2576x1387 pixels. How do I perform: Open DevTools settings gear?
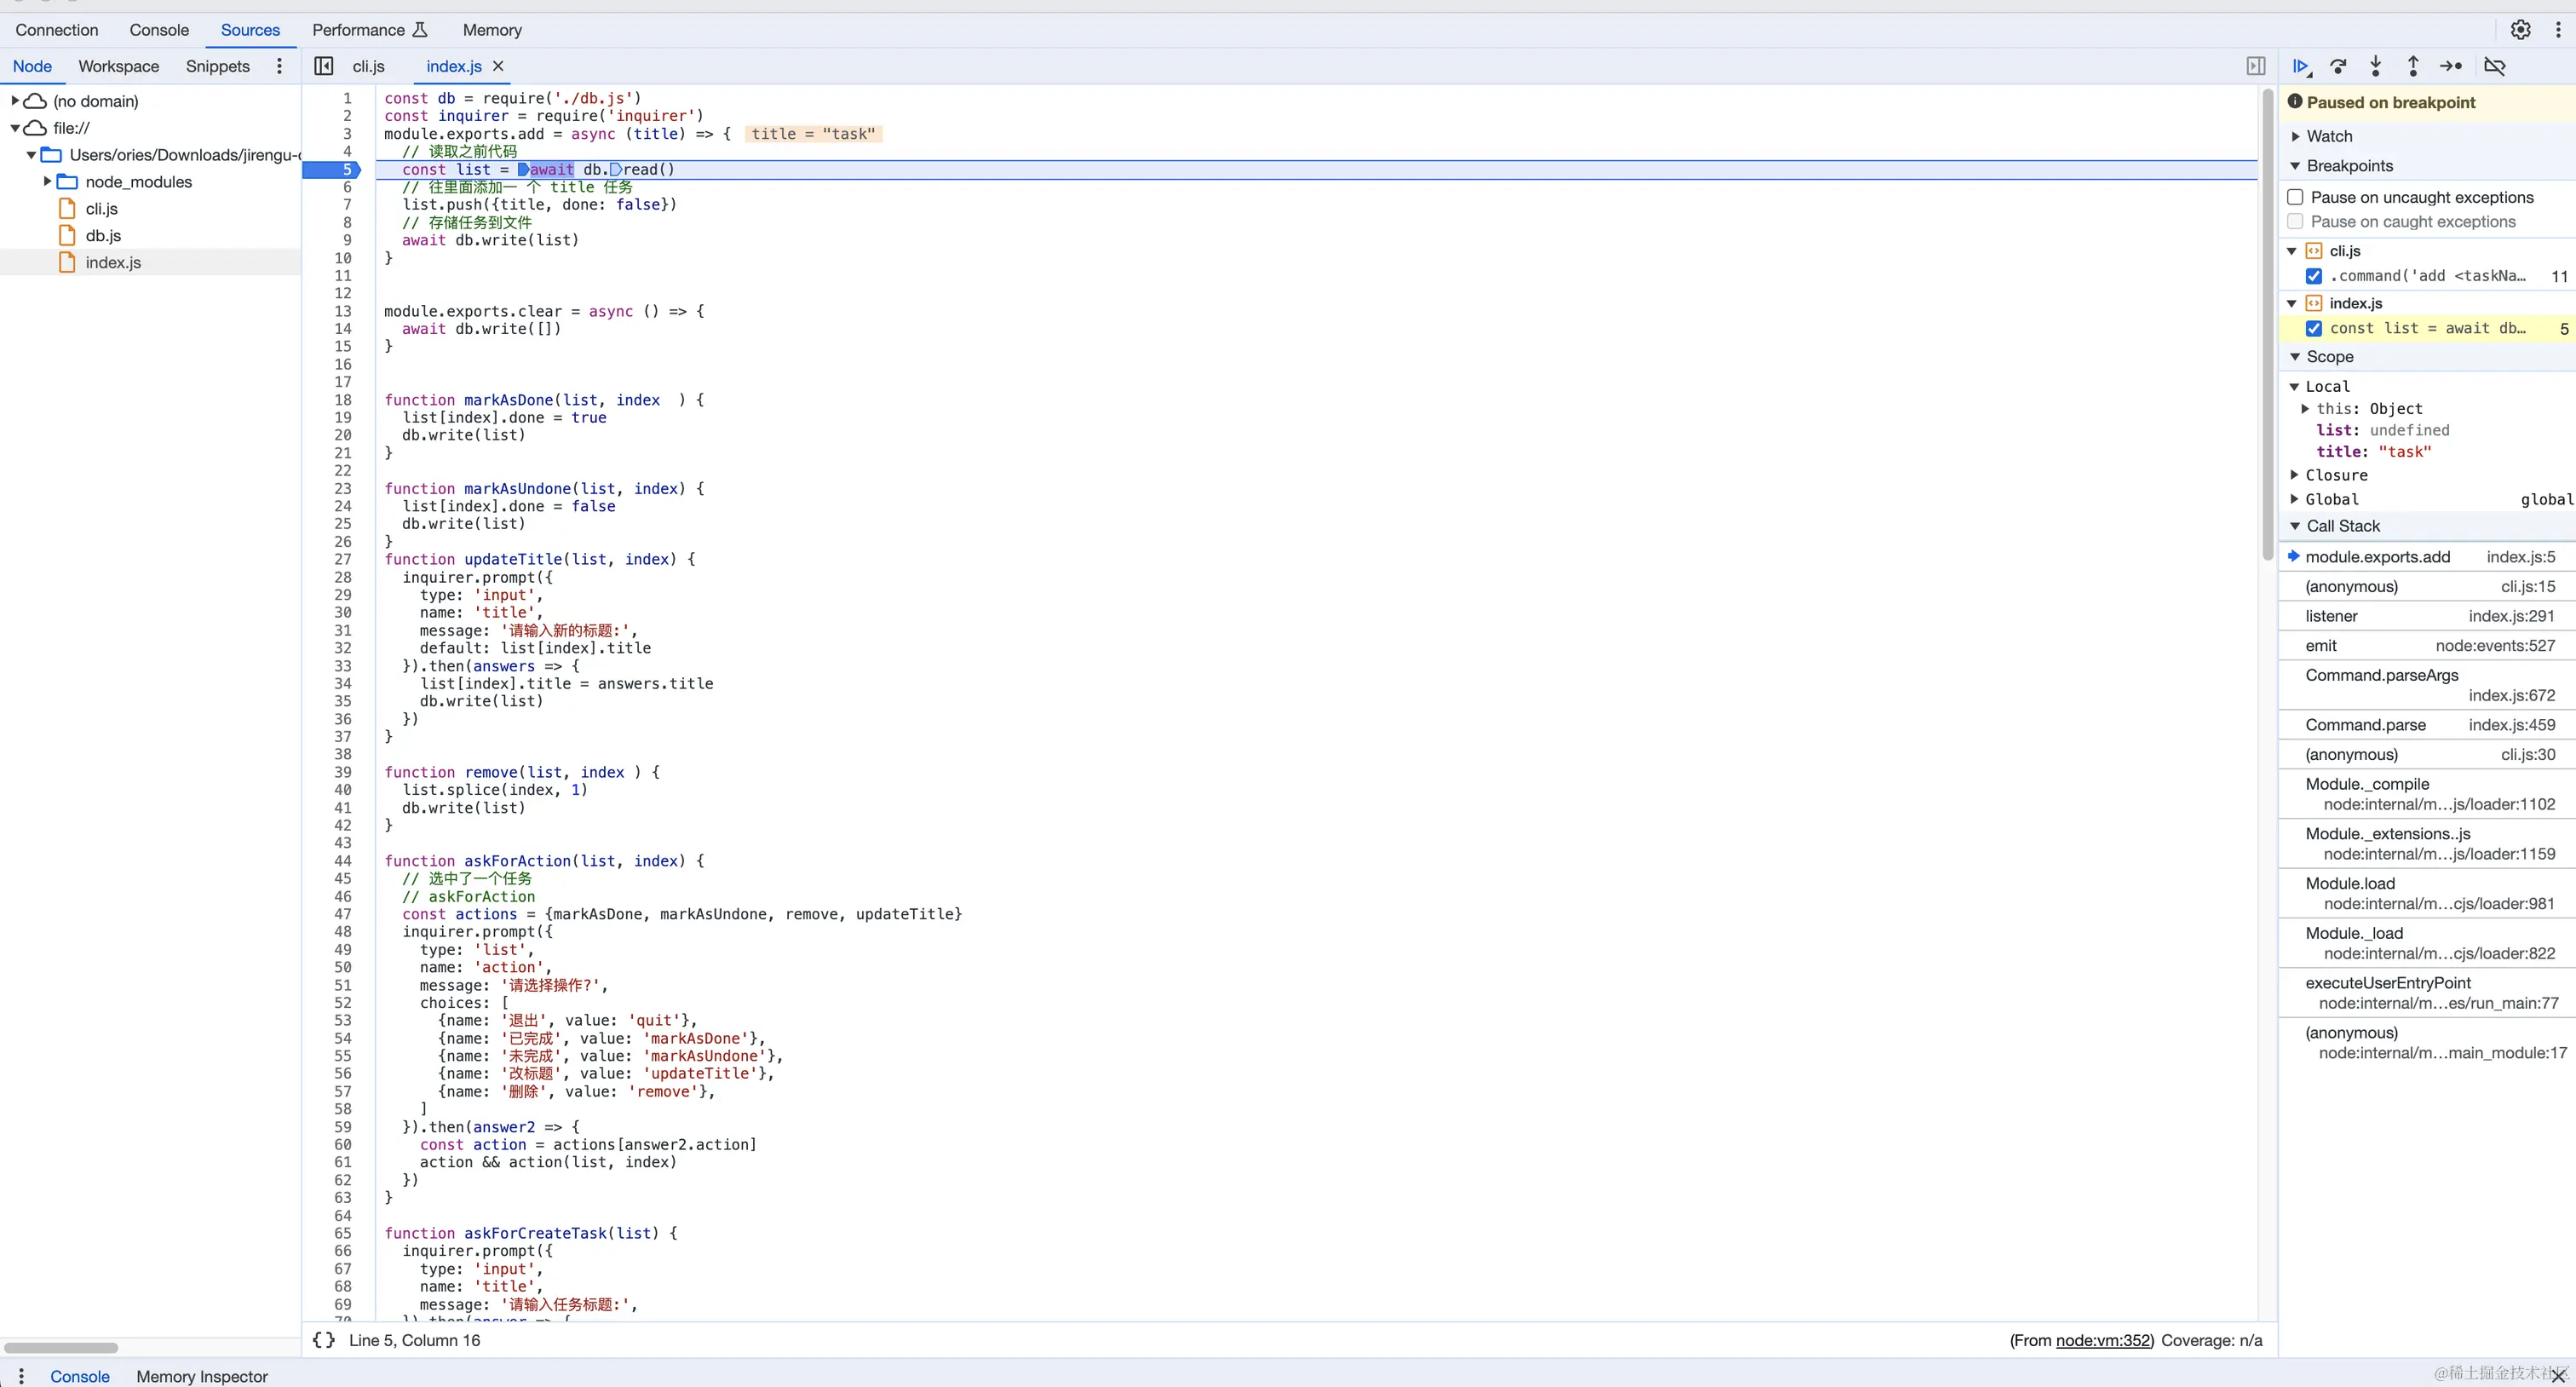pos(2520,30)
